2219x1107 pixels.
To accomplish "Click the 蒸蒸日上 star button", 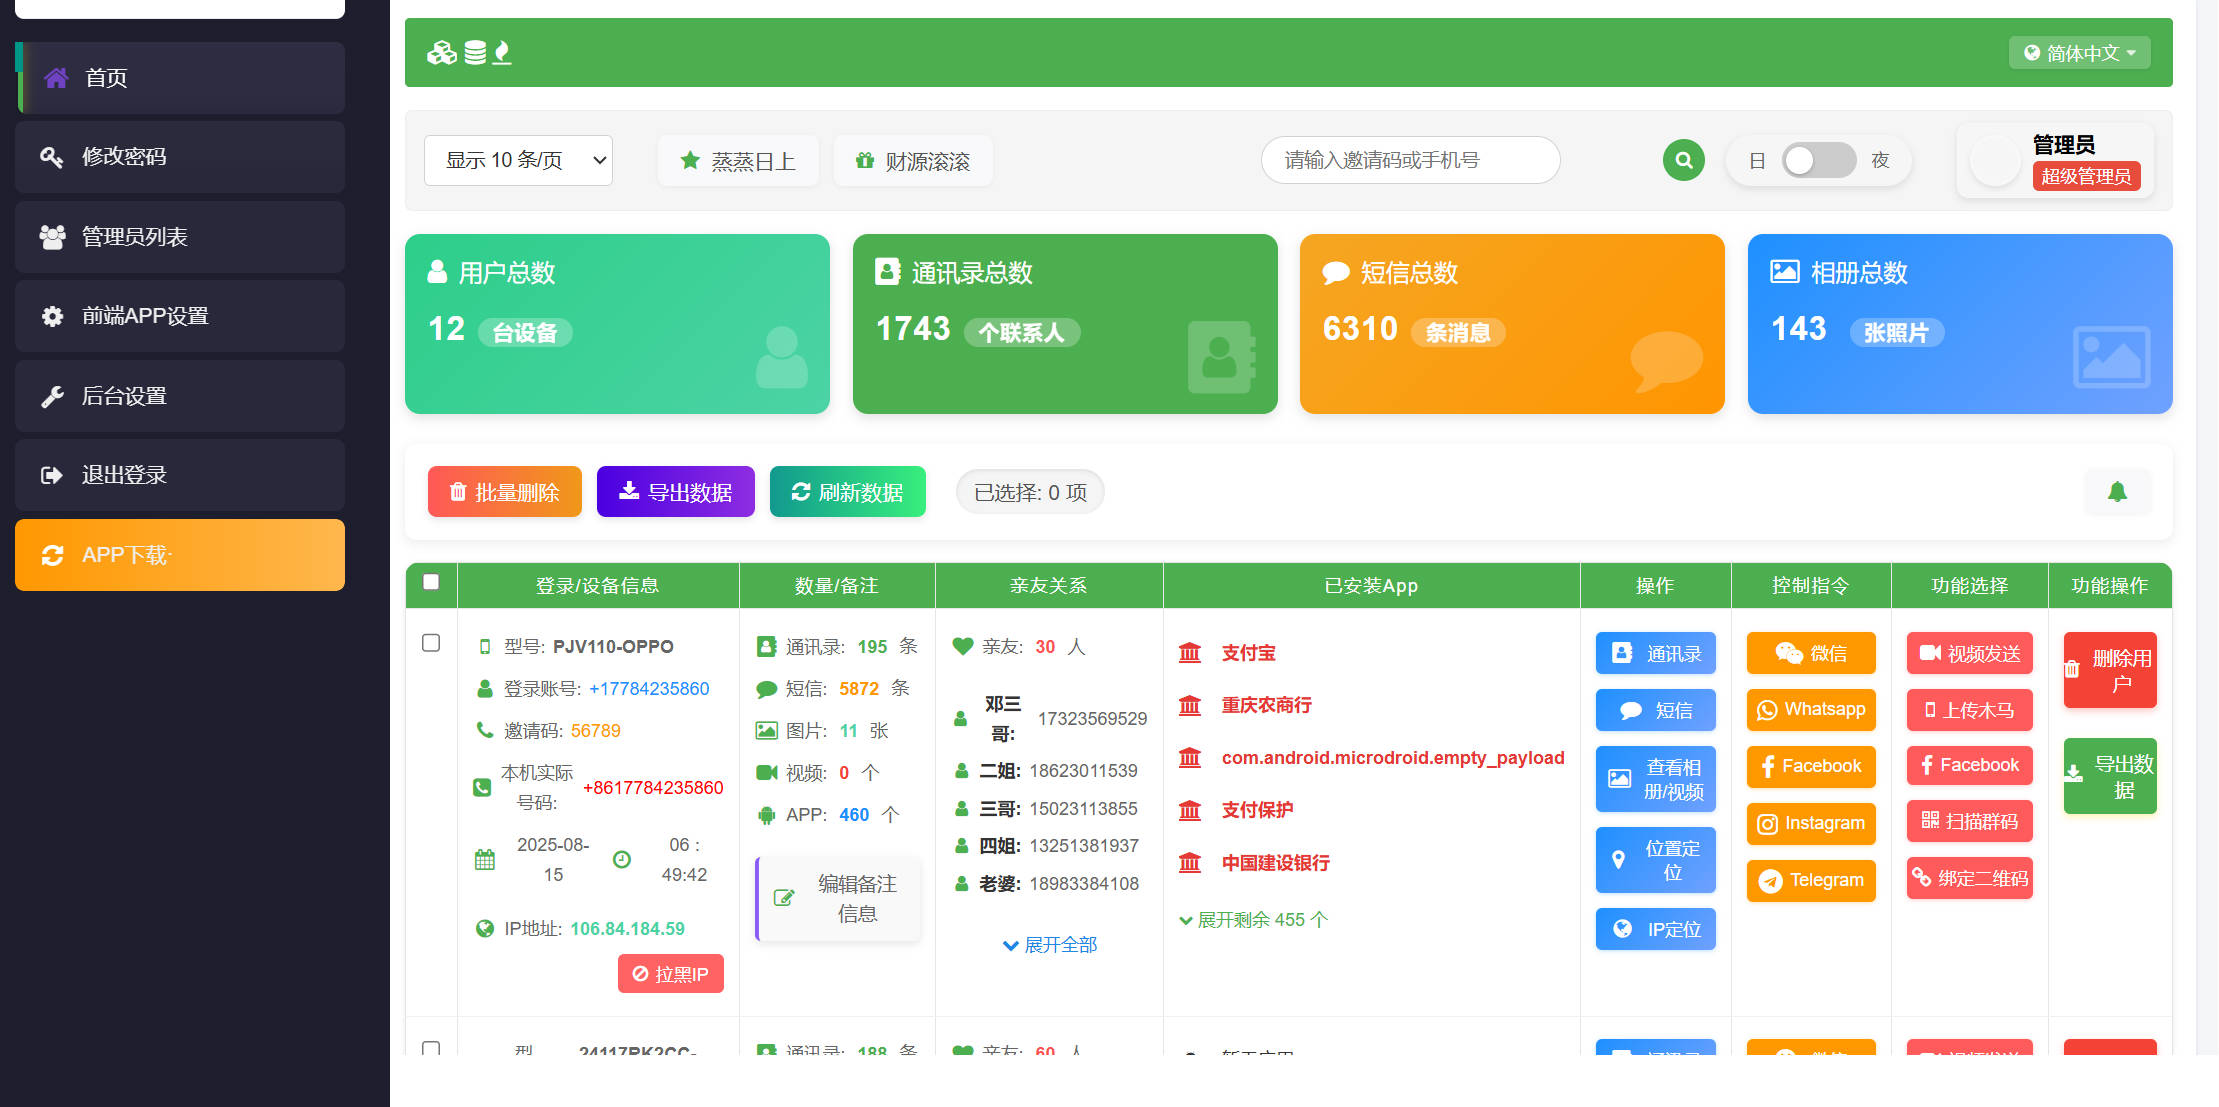I will tap(738, 161).
